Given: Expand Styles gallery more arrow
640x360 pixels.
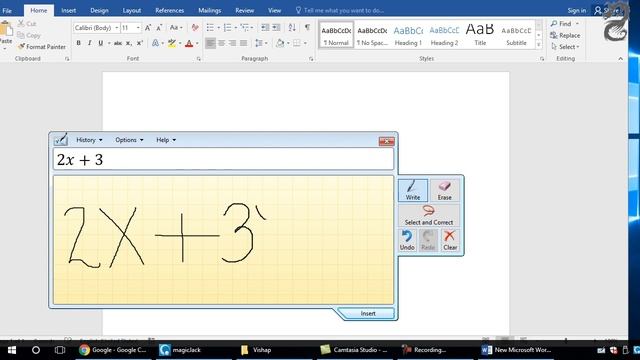Looking at the screenshot, I should 539,44.
